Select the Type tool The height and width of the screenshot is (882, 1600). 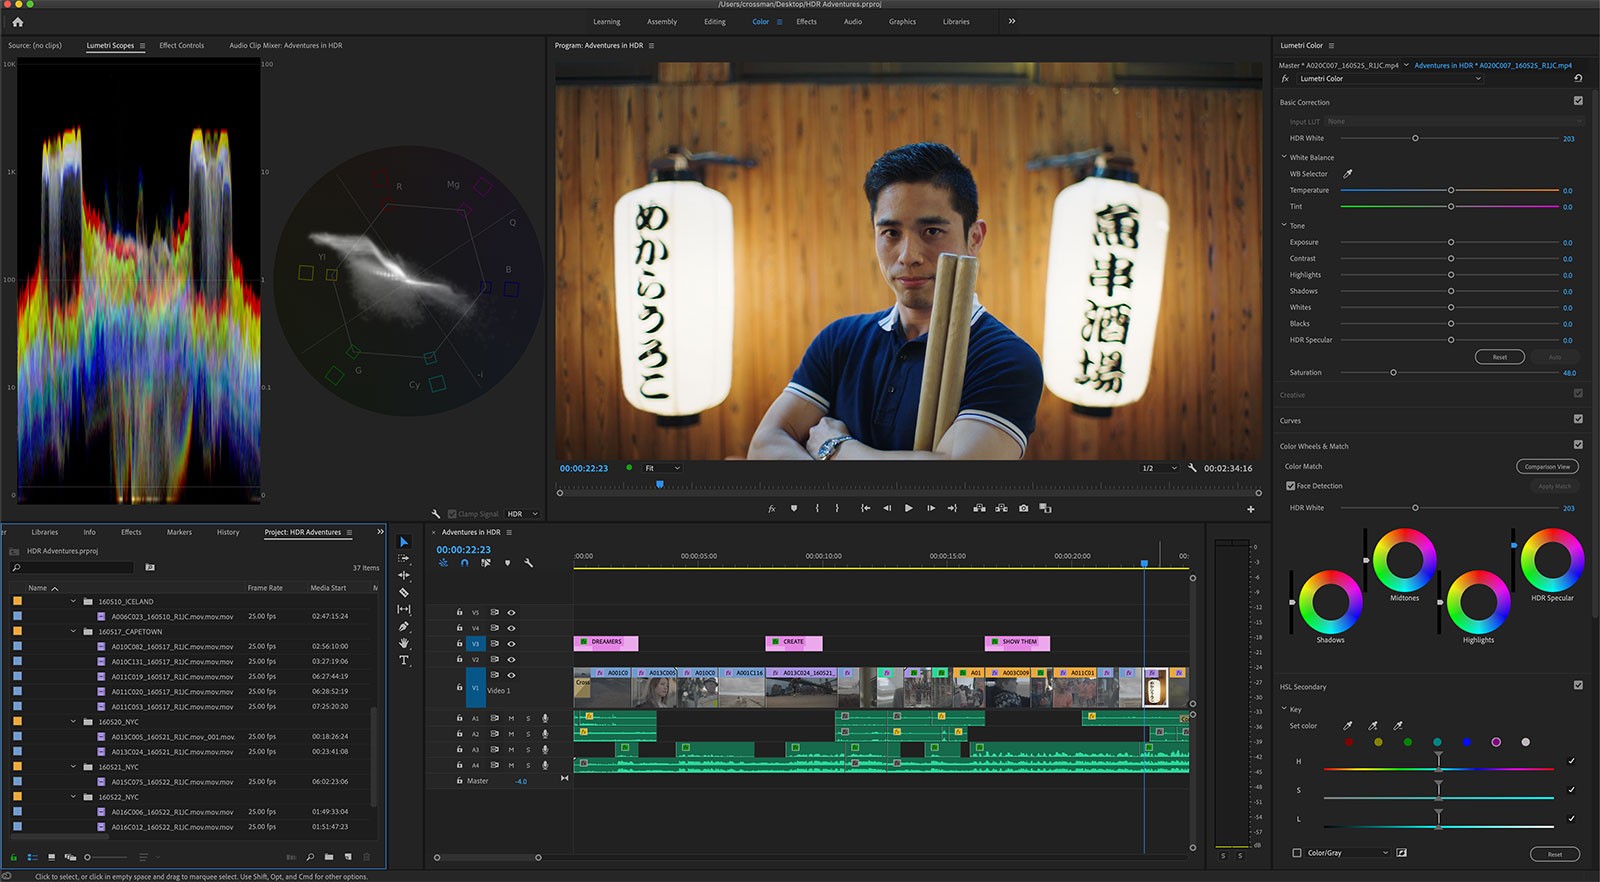coord(404,661)
